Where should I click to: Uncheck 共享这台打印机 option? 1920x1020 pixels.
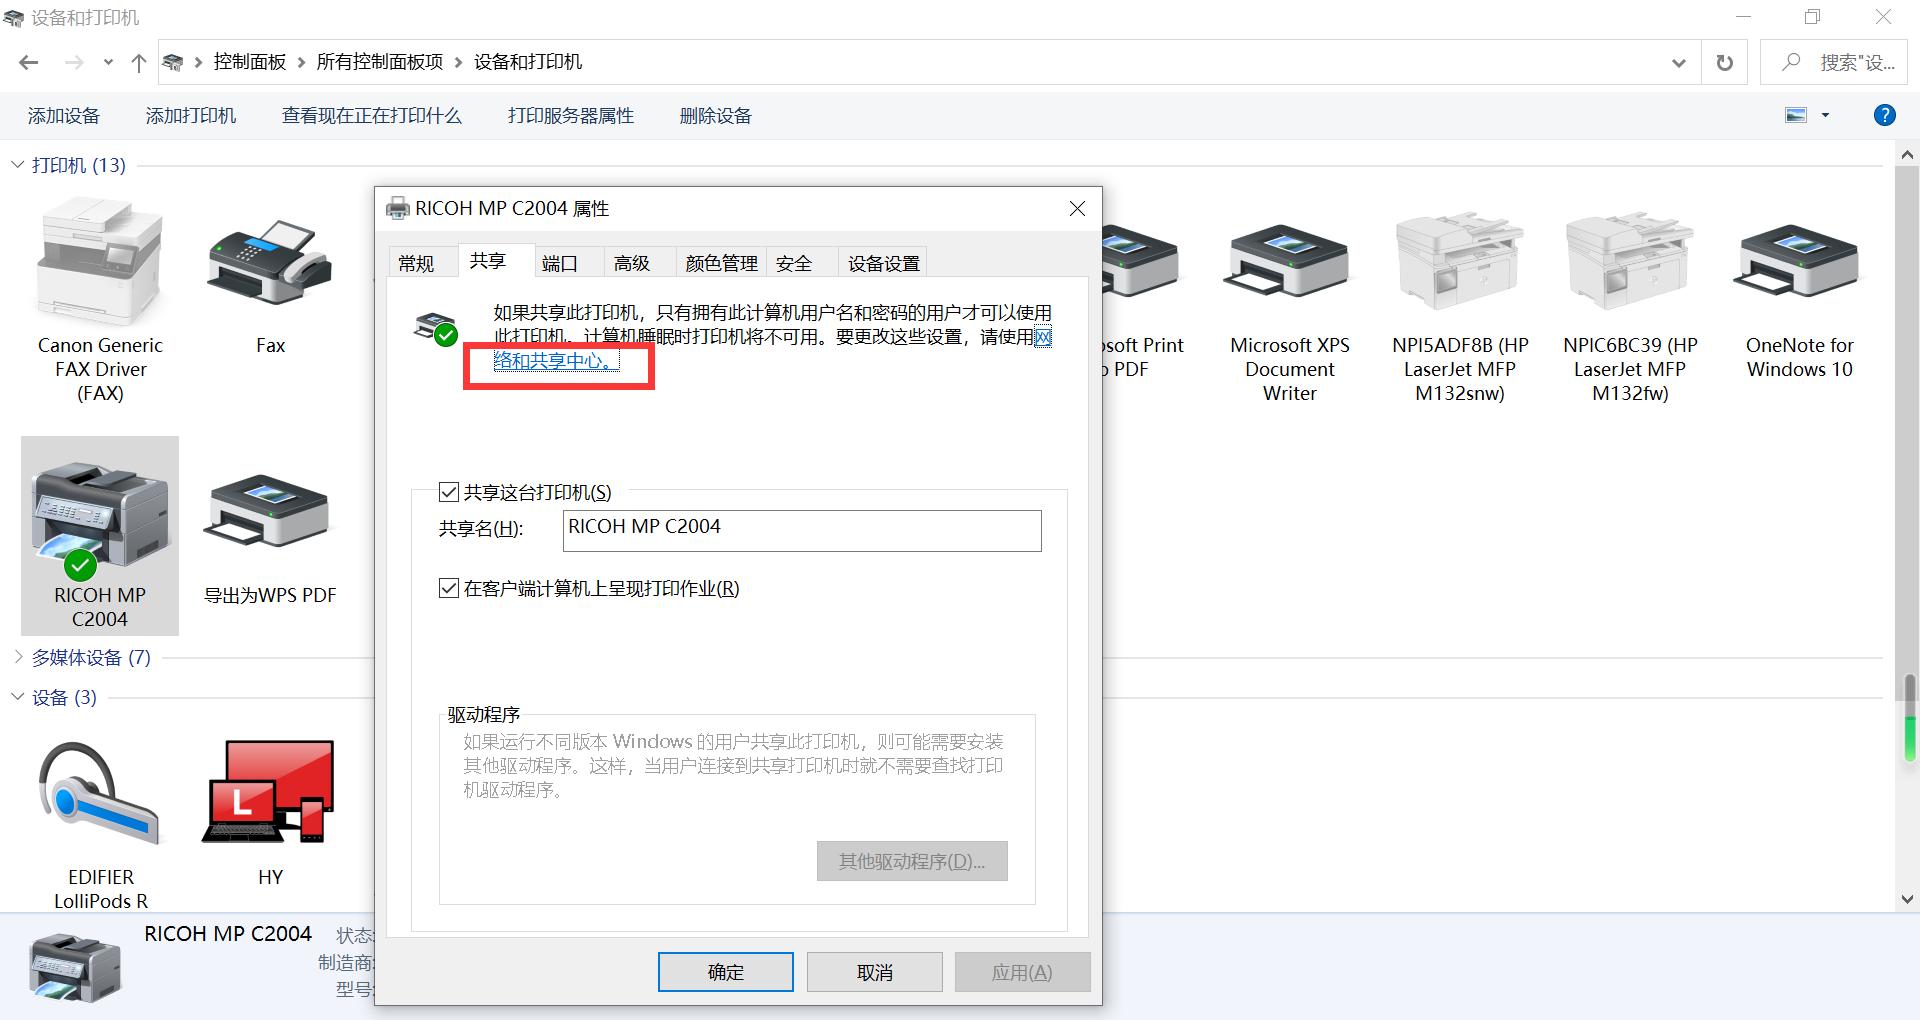pyautogui.click(x=448, y=491)
